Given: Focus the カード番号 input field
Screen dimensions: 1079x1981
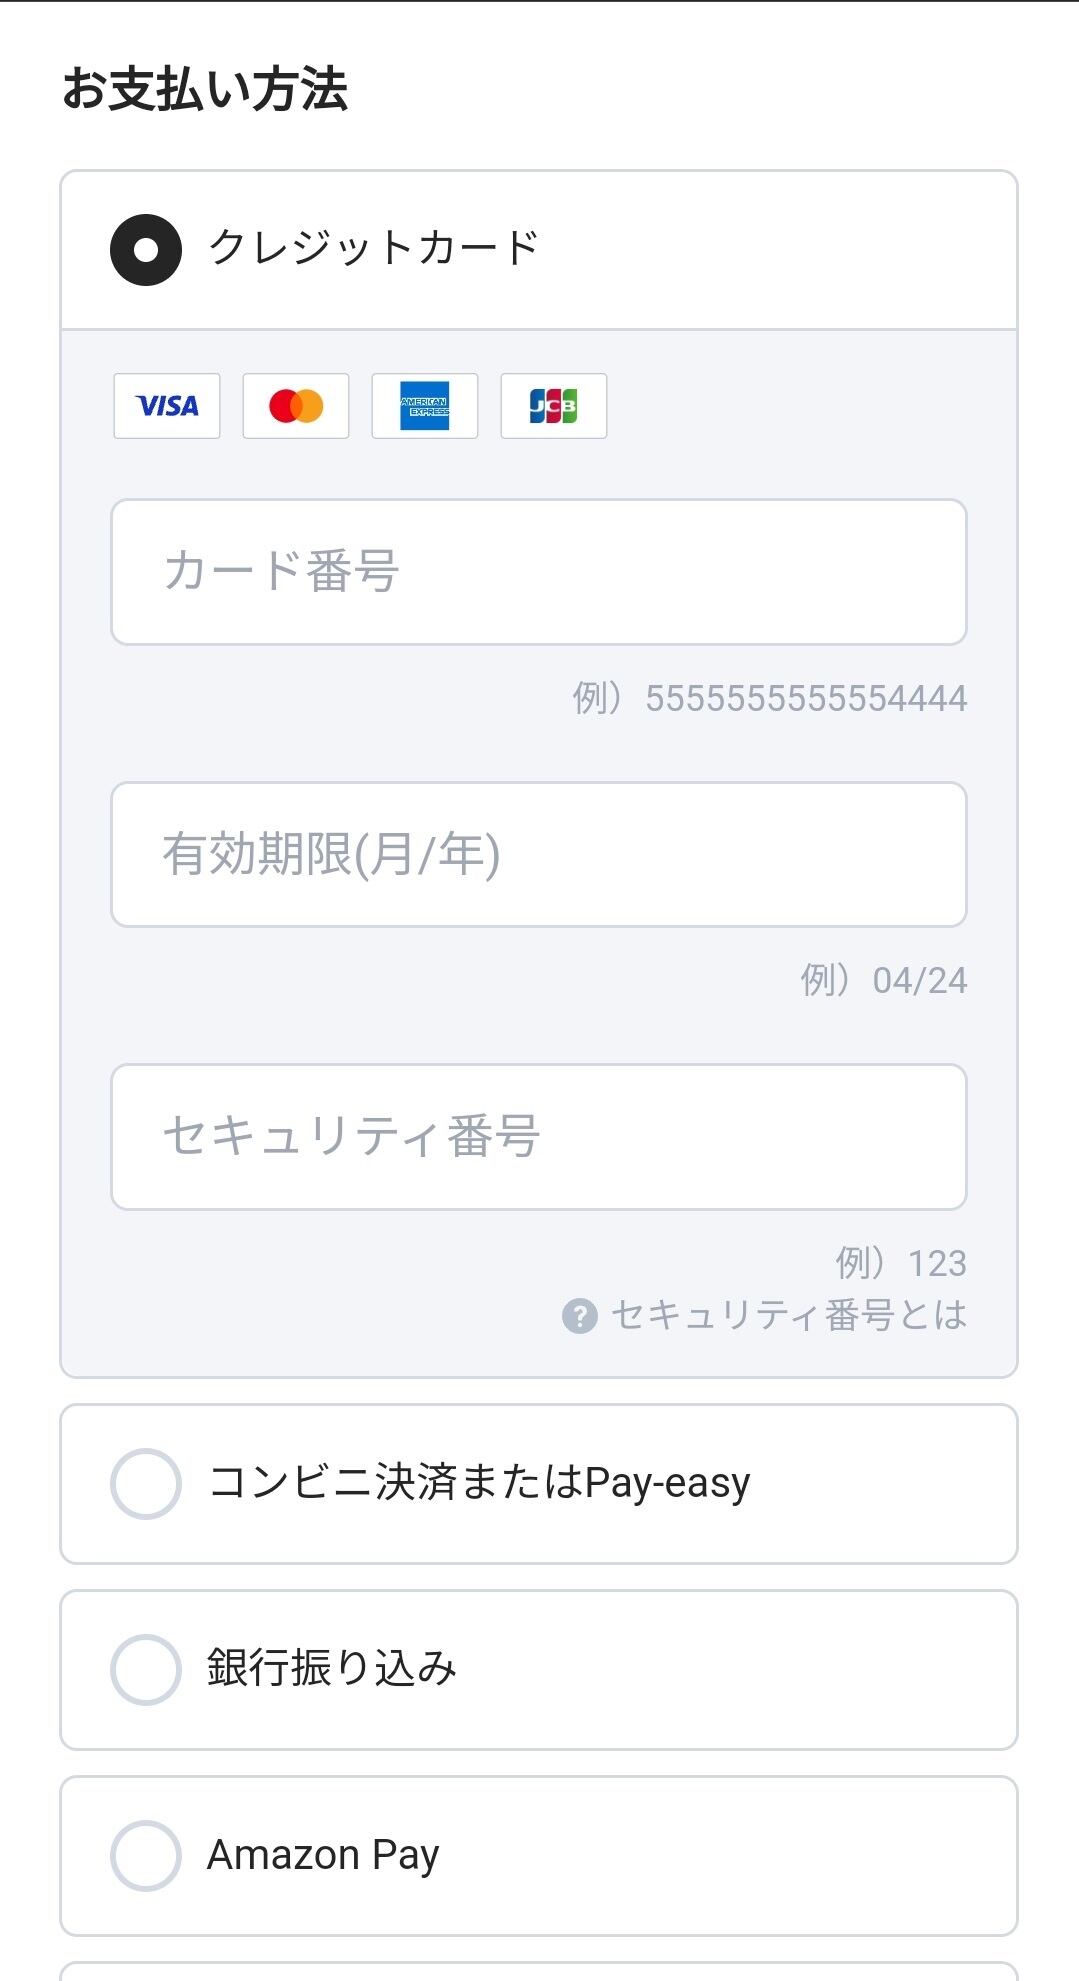Looking at the screenshot, I should point(539,572).
